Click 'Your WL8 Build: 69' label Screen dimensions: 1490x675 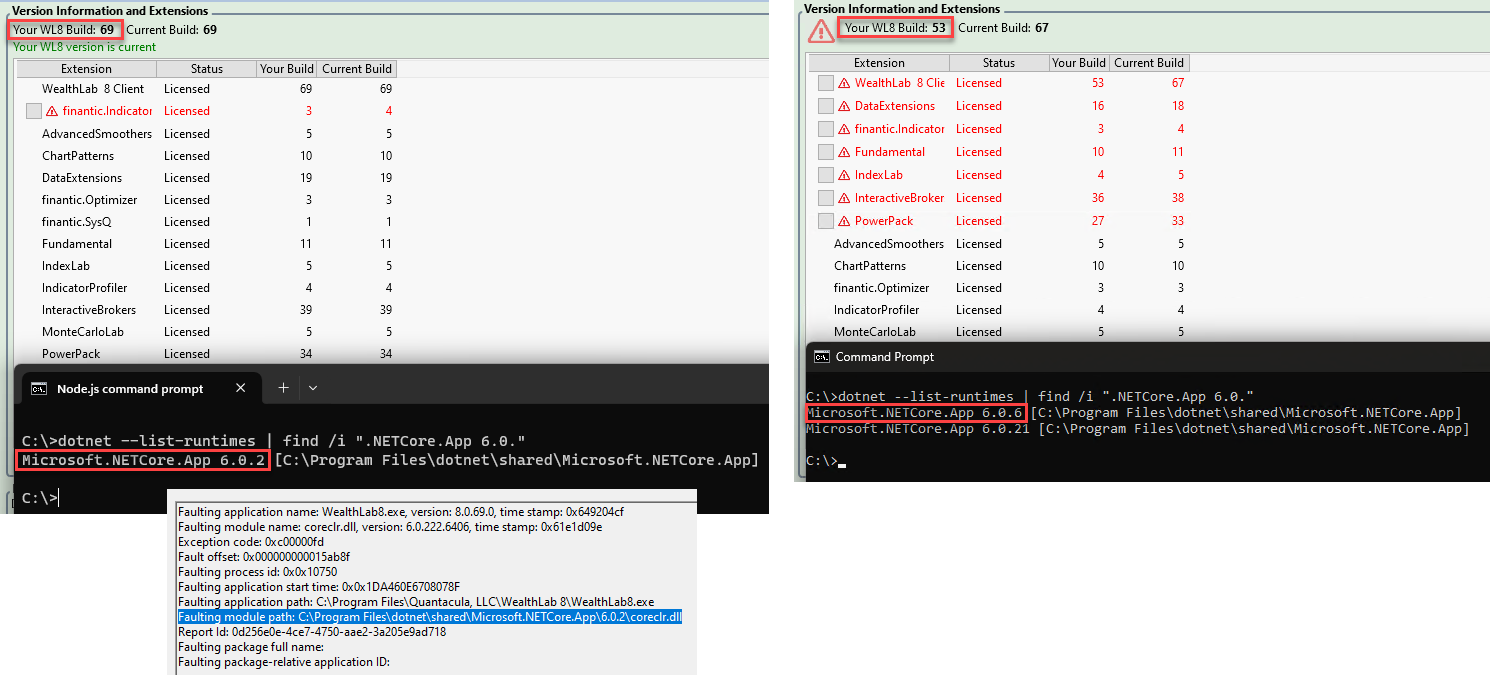[x=64, y=30]
